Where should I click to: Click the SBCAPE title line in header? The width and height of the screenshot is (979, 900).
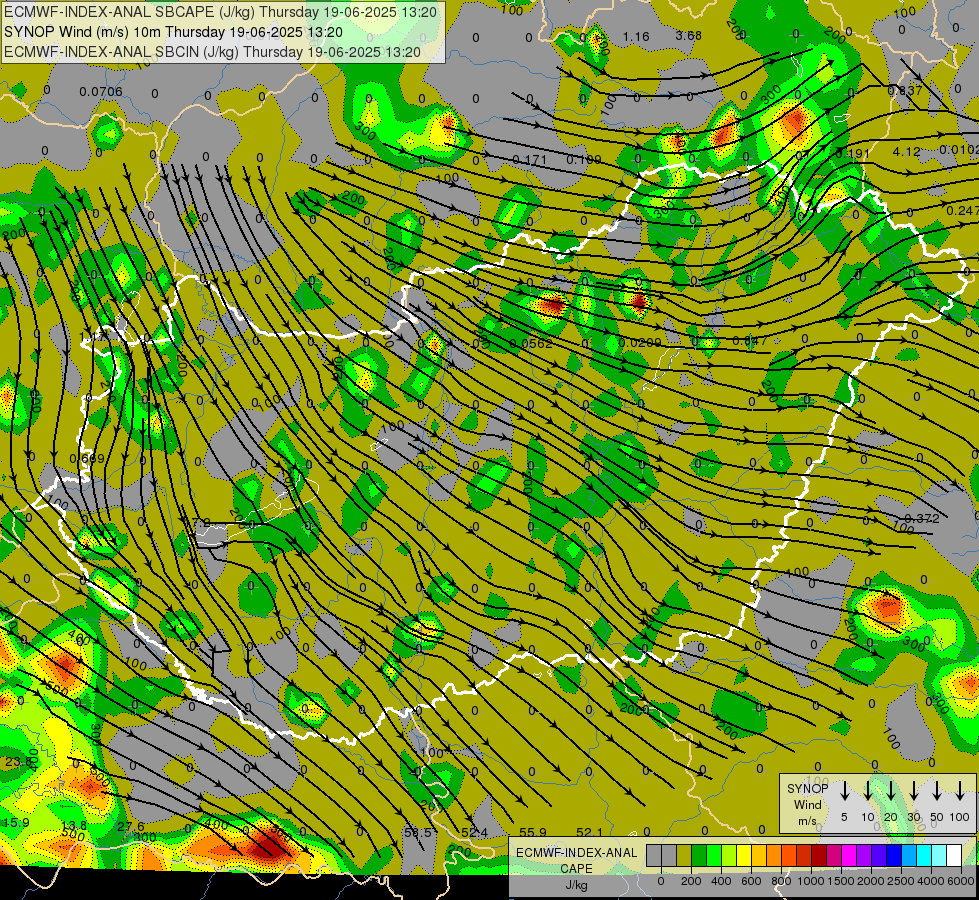tap(220, 12)
